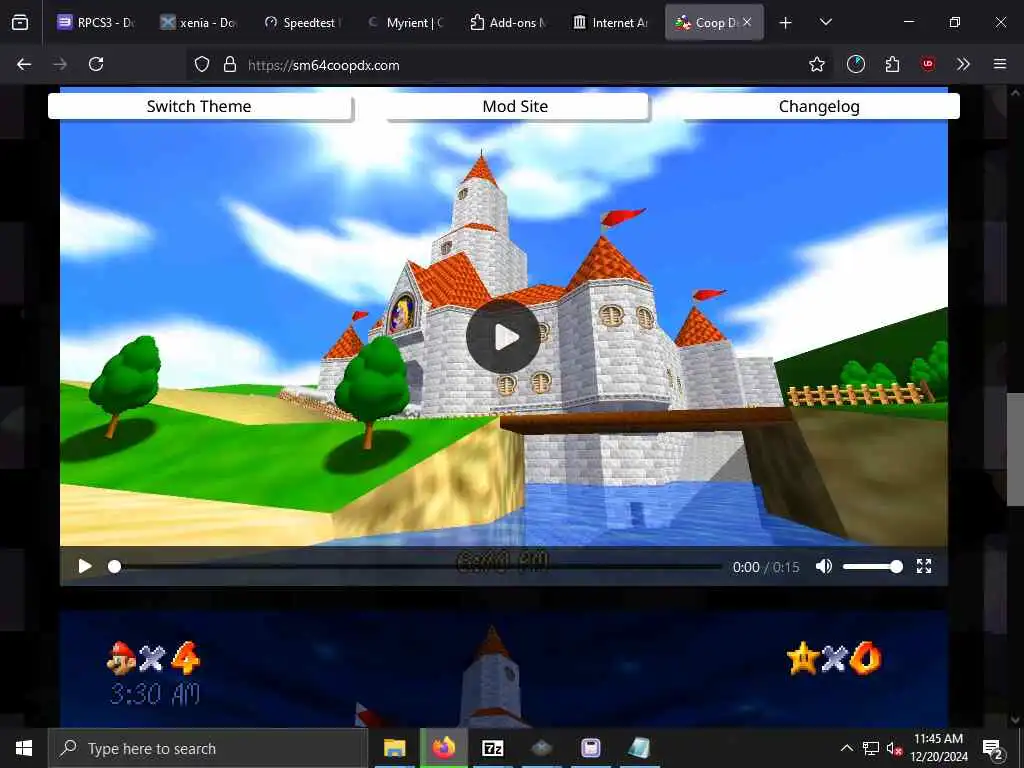The image size is (1024, 768).
Task: Adjust the video volume slider
Action: pos(873,566)
